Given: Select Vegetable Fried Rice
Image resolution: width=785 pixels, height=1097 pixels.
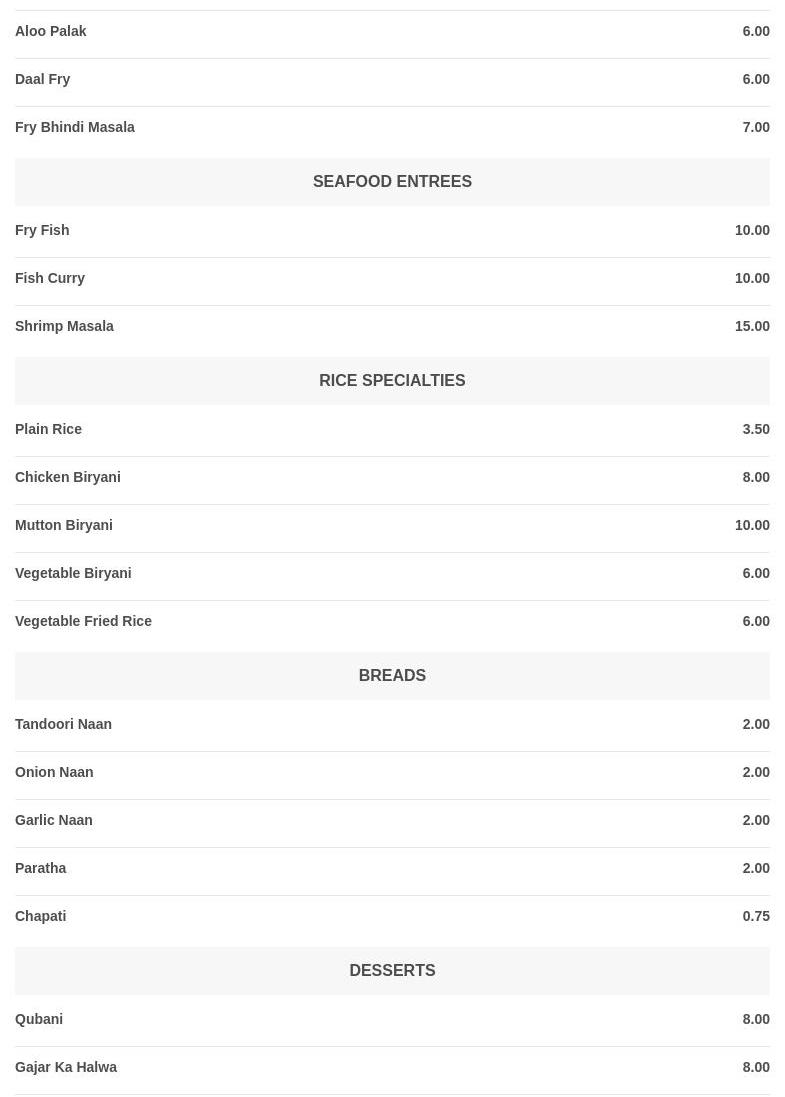Looking at the screenshot, I should click(83, 621).
